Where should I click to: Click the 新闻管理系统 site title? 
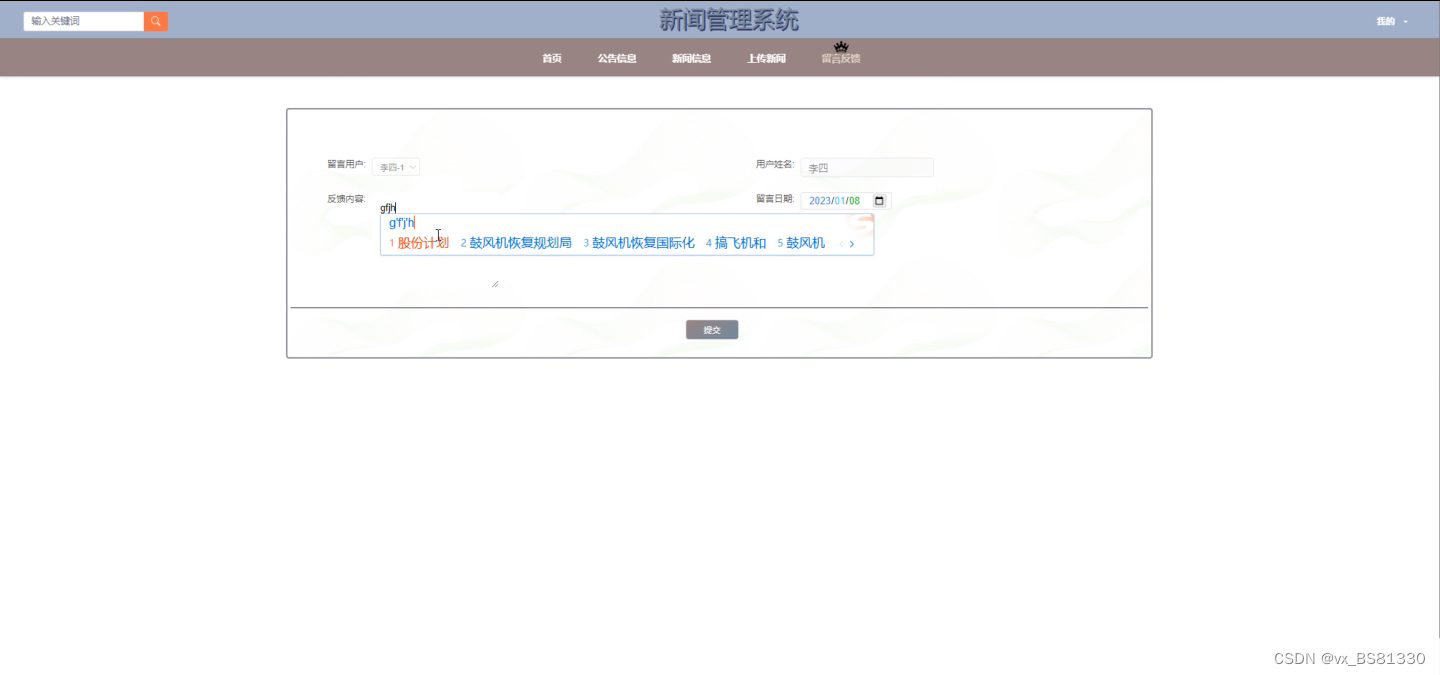(x=729, y=20)
